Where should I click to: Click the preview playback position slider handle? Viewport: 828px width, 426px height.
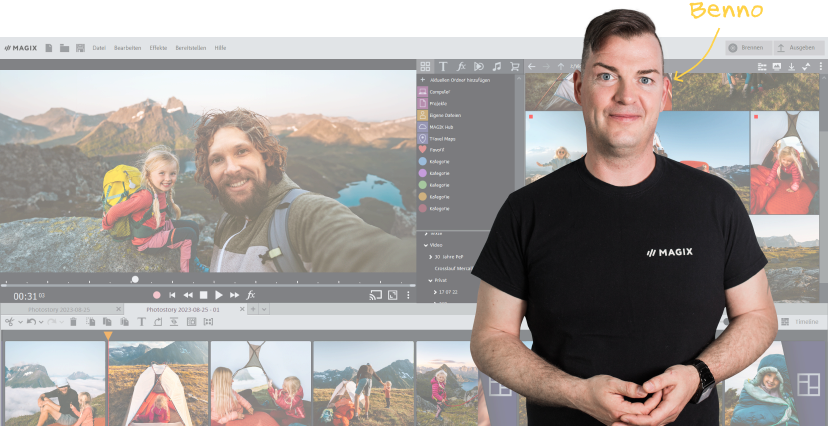click(135, 280)
